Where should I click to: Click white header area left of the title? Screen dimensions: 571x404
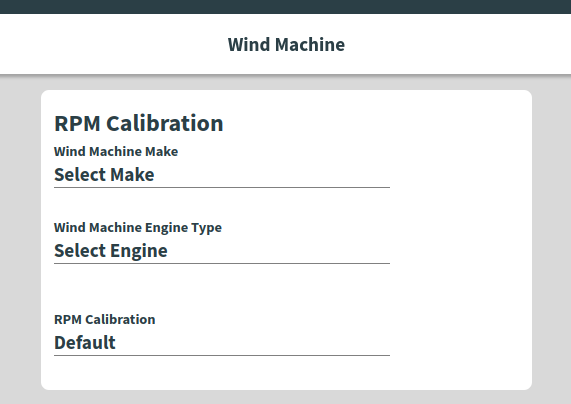pos(114,44)
